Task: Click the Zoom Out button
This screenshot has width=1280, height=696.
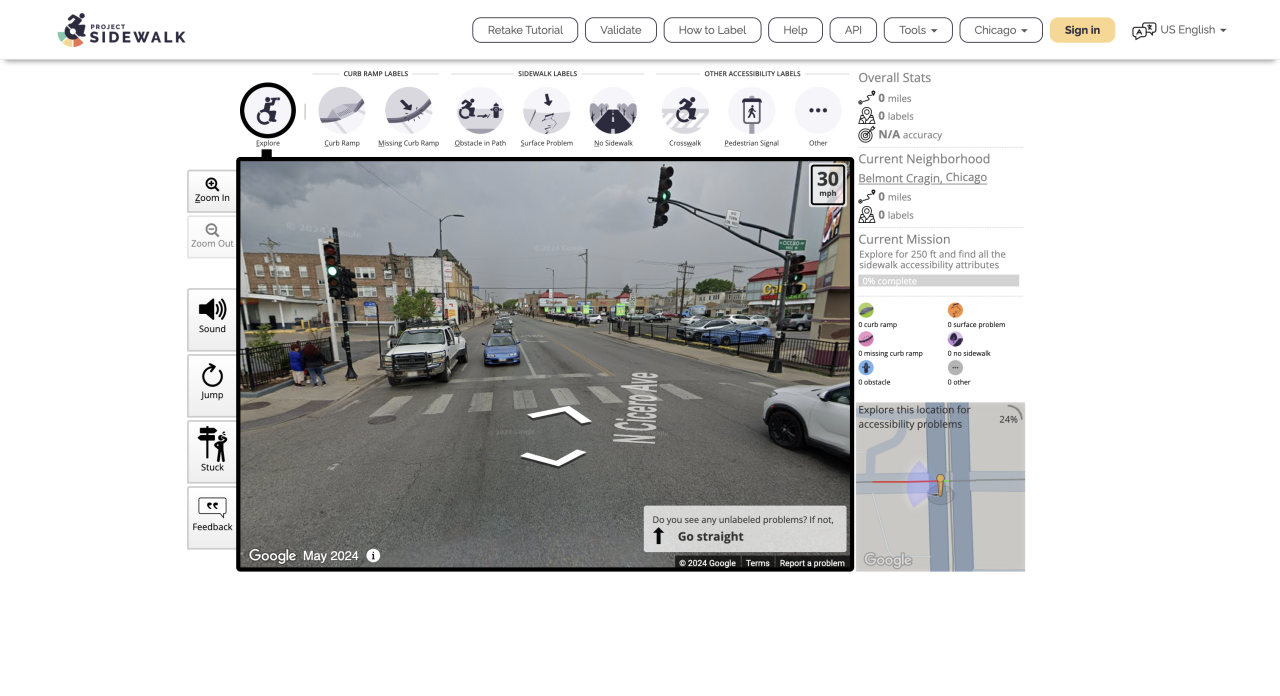Action: click(x=212, y=237)
